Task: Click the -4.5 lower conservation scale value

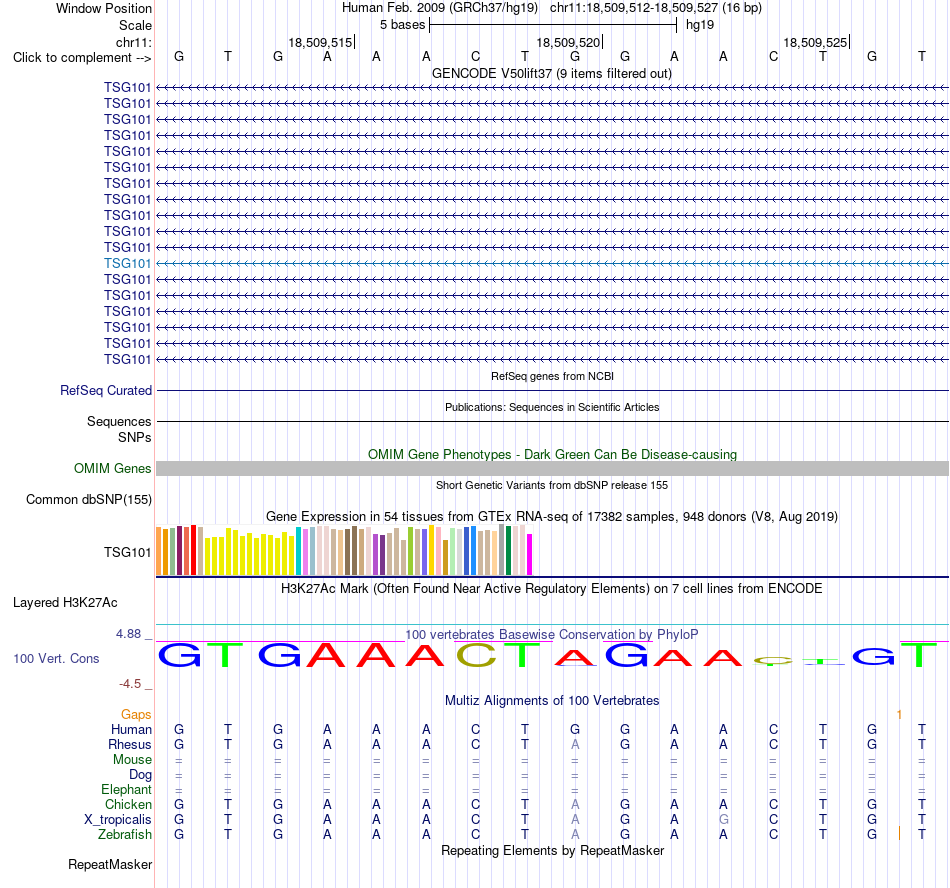Action: 130,684
